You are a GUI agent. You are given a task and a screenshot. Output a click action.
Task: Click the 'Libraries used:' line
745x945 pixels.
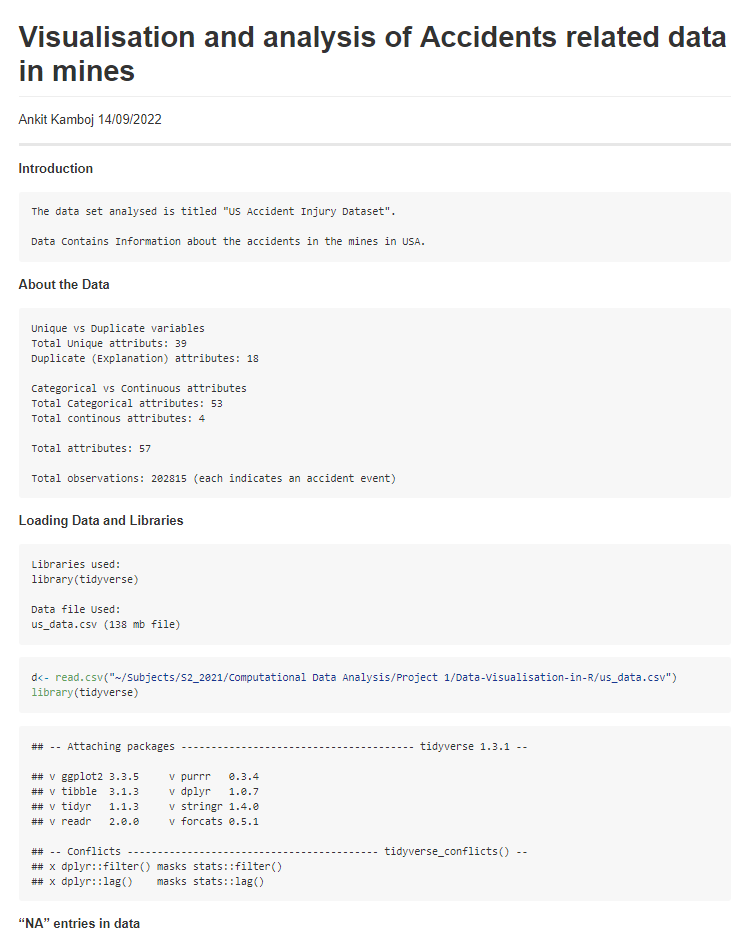click(76, 564)
